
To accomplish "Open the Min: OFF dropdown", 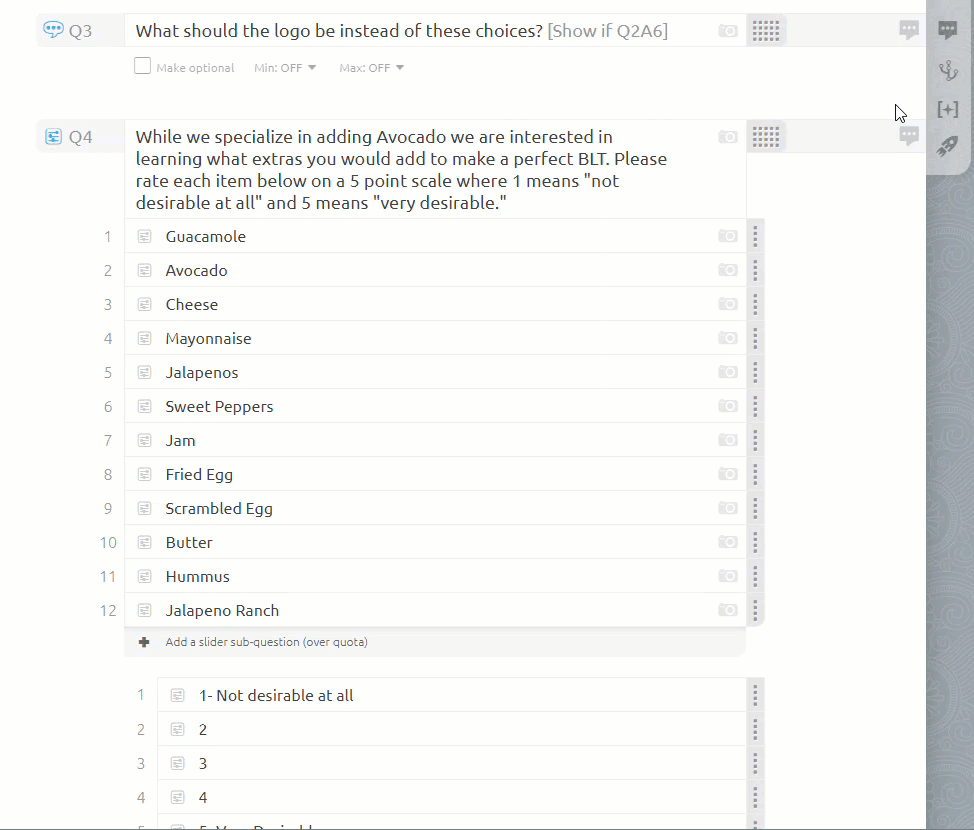I will point(285,68).
